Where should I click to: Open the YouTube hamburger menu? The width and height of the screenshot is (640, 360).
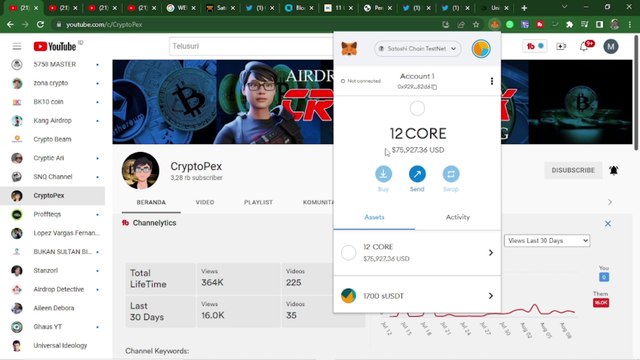click(17, 46)
